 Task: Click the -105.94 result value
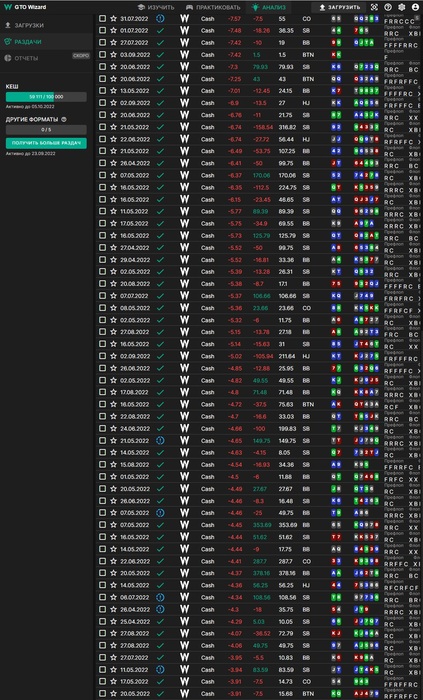tap(262, 356)
